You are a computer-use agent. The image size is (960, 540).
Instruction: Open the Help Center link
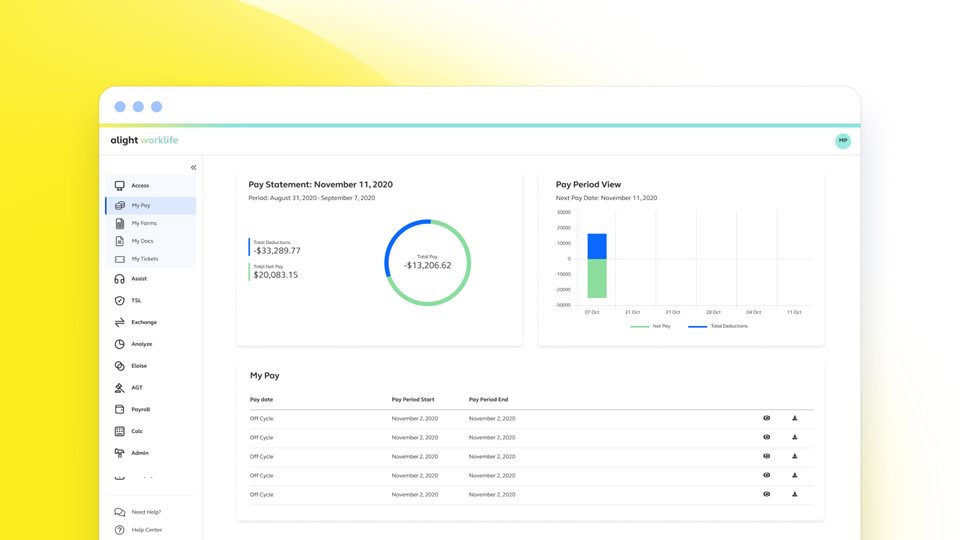146,530
